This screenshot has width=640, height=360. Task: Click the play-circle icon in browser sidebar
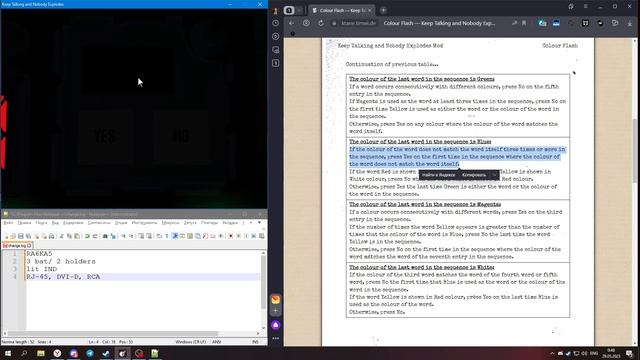[276, 36]
